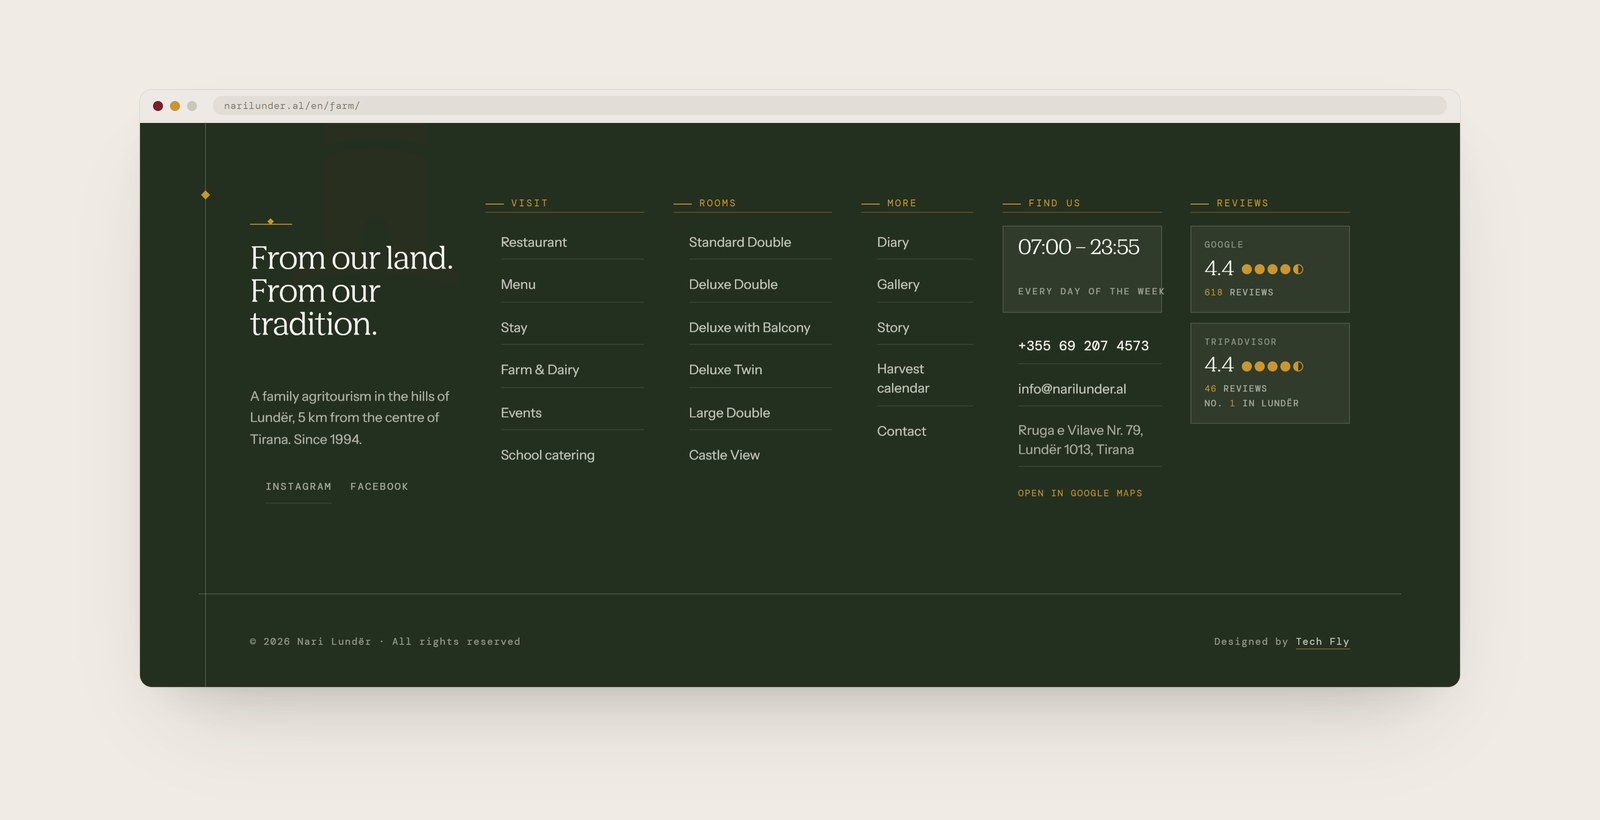
Task: Open the Large Double room link
Action: pos(729,412)
